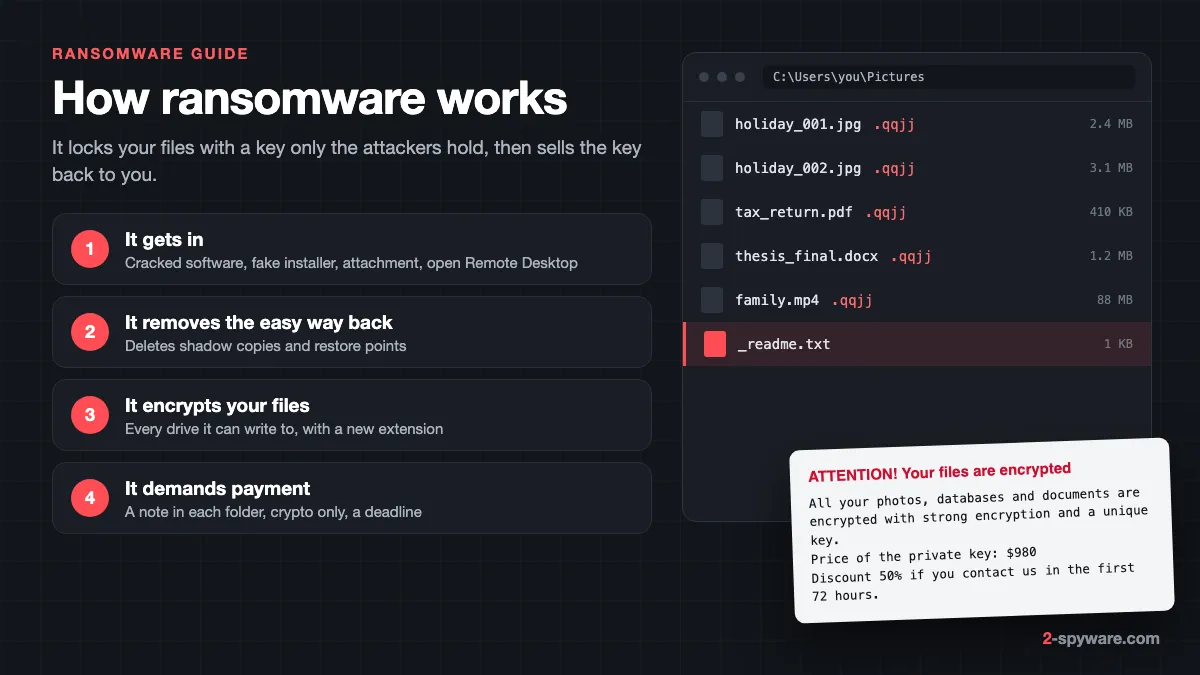The width and height of the screenshot is (1200, 675).
Task: Click the thesis_final.docx file icon
Action: [x=712, y=256]
